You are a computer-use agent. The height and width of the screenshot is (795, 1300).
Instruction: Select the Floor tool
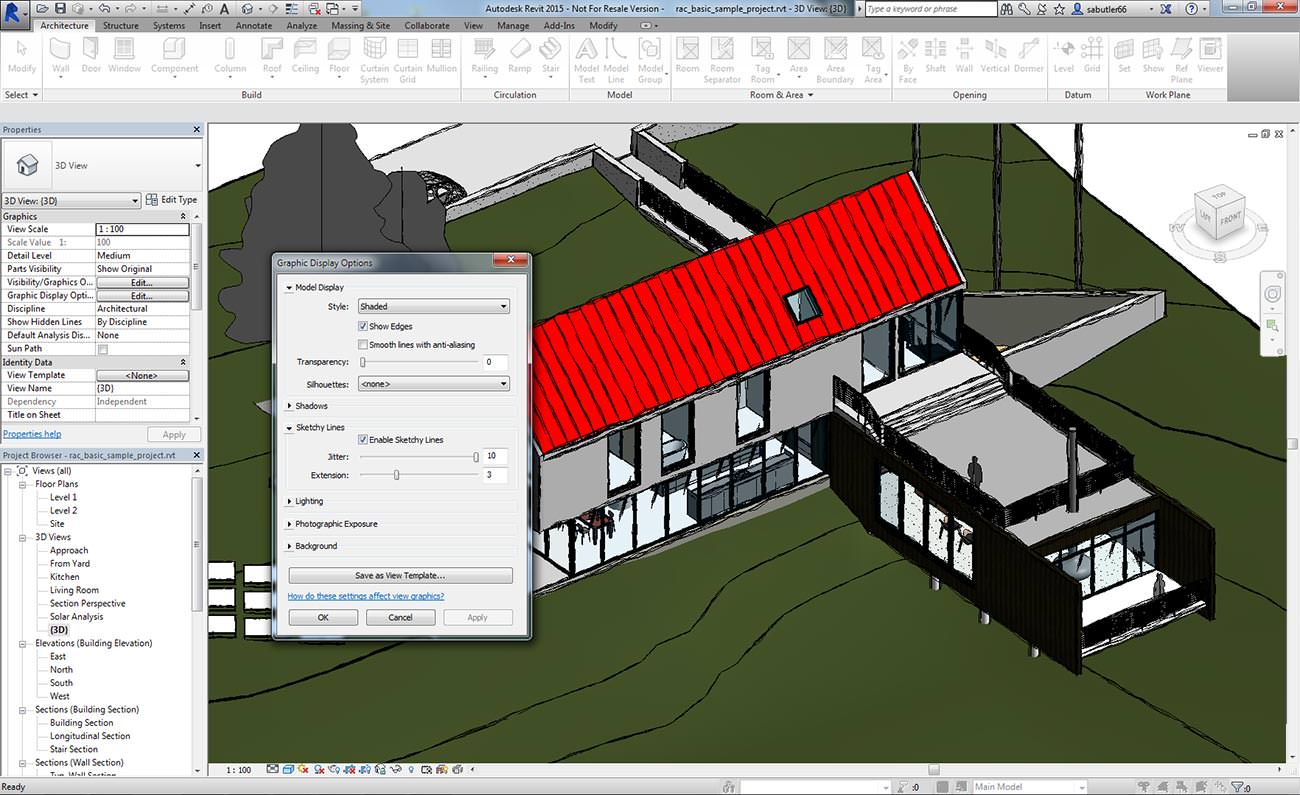[x=339, y=58]
